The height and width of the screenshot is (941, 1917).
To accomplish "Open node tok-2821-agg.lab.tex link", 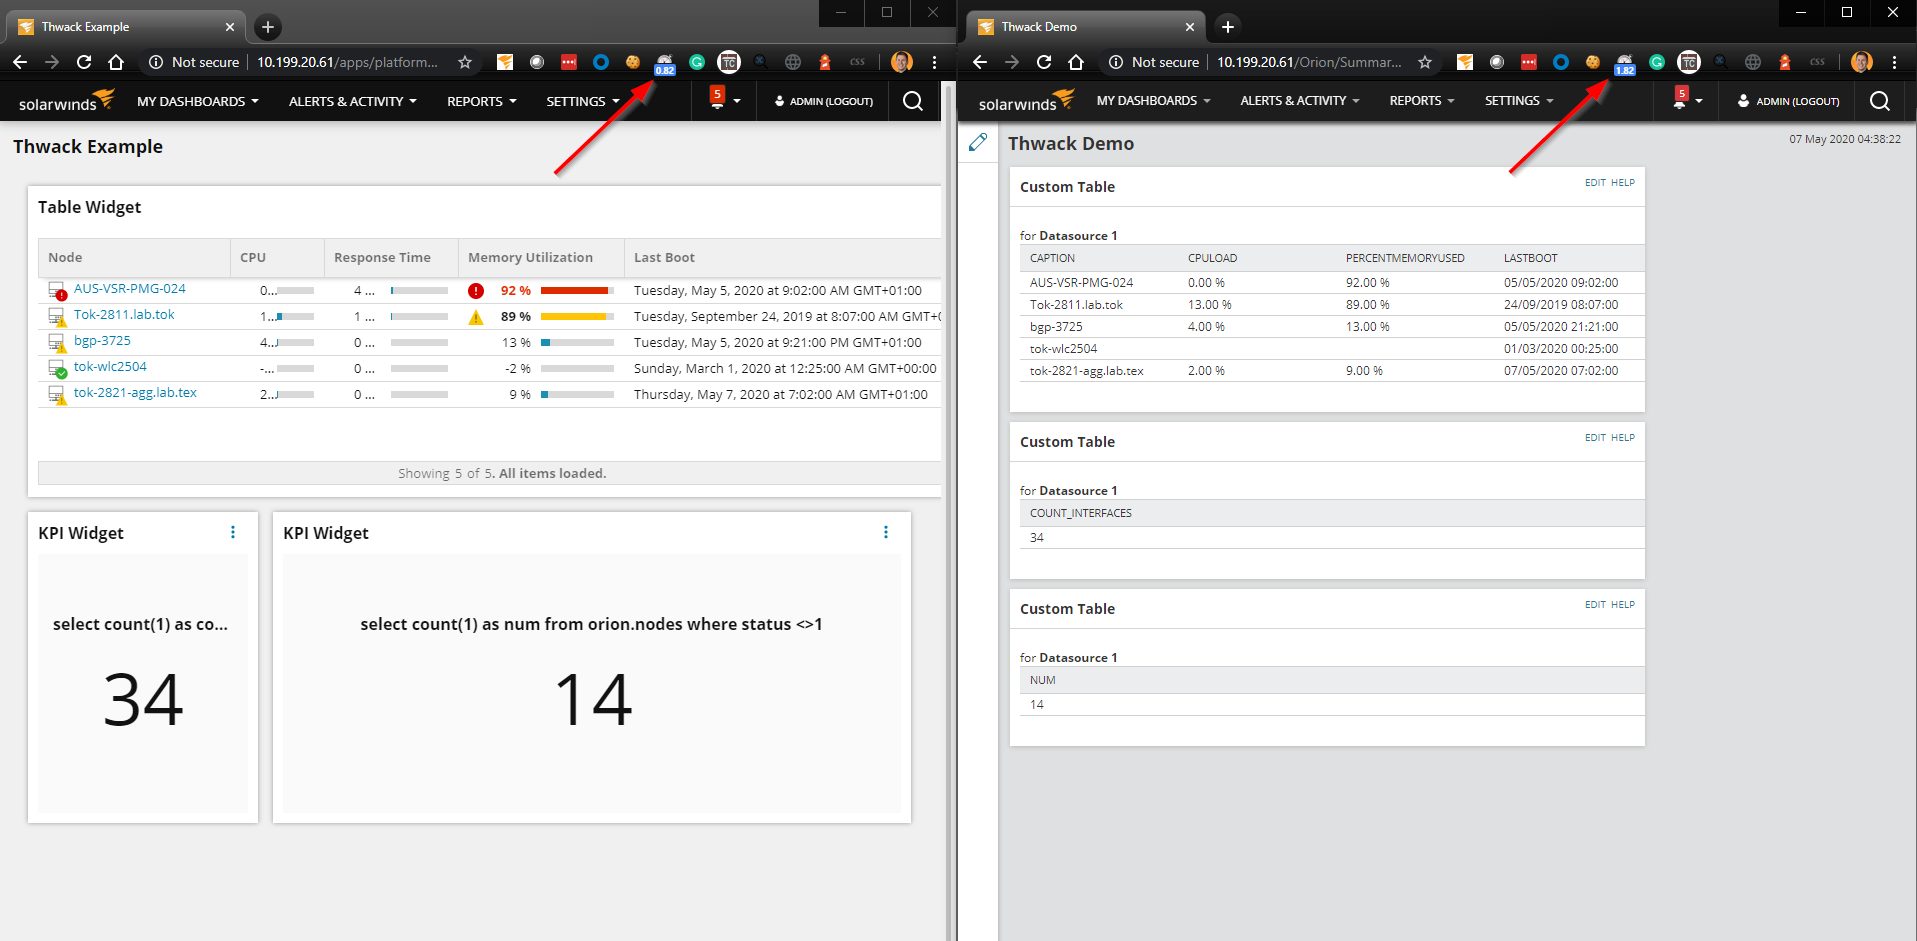I will tap(135, 393).
